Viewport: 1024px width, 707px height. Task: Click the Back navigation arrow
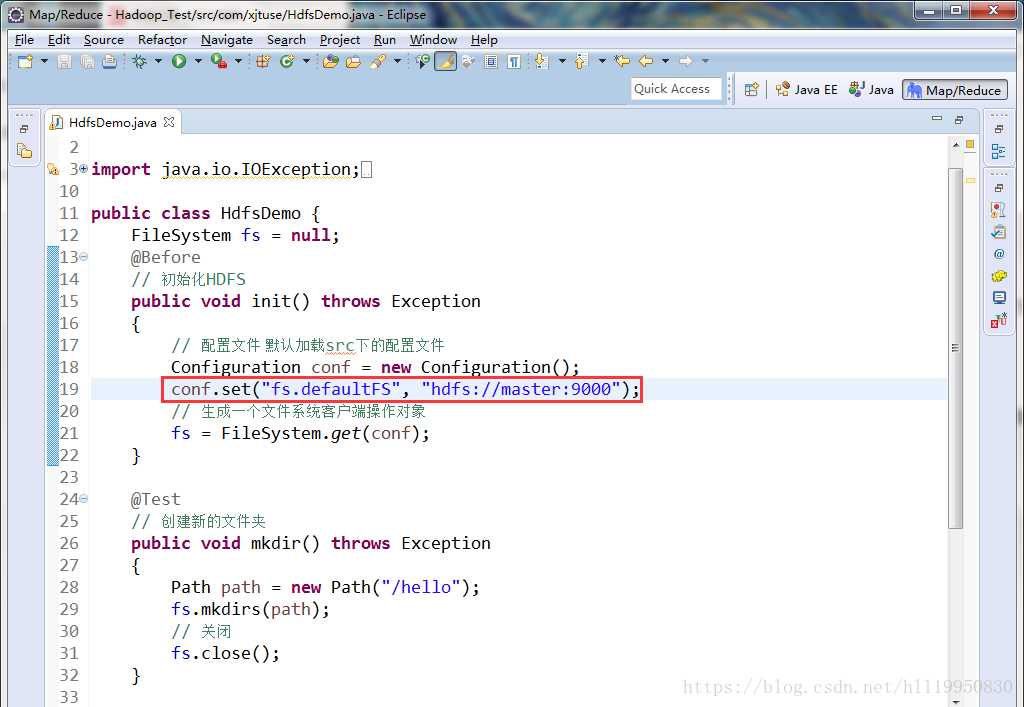pyautogui.click(x=646, y=61)
